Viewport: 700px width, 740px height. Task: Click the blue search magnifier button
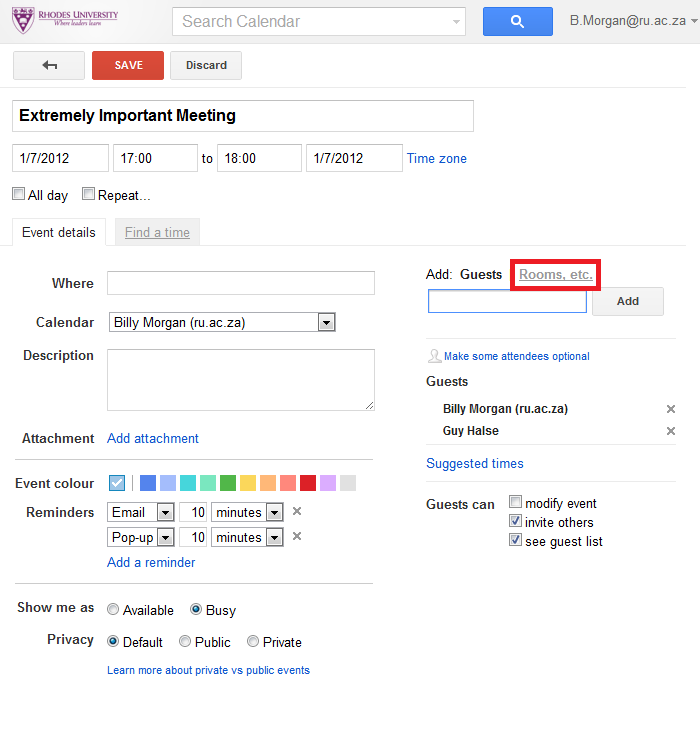point(517,21)
